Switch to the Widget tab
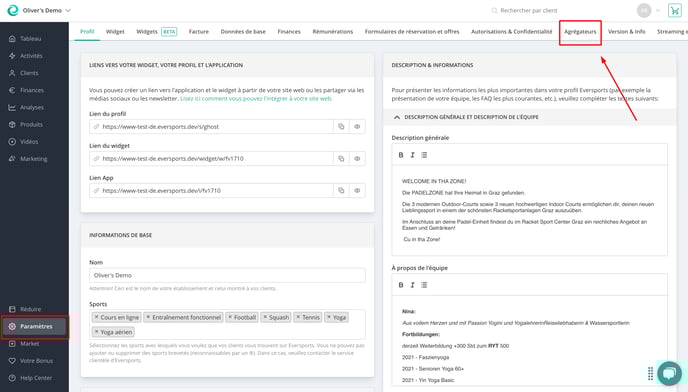This screenshot has width=688, height=392. (x=115, y=32)
